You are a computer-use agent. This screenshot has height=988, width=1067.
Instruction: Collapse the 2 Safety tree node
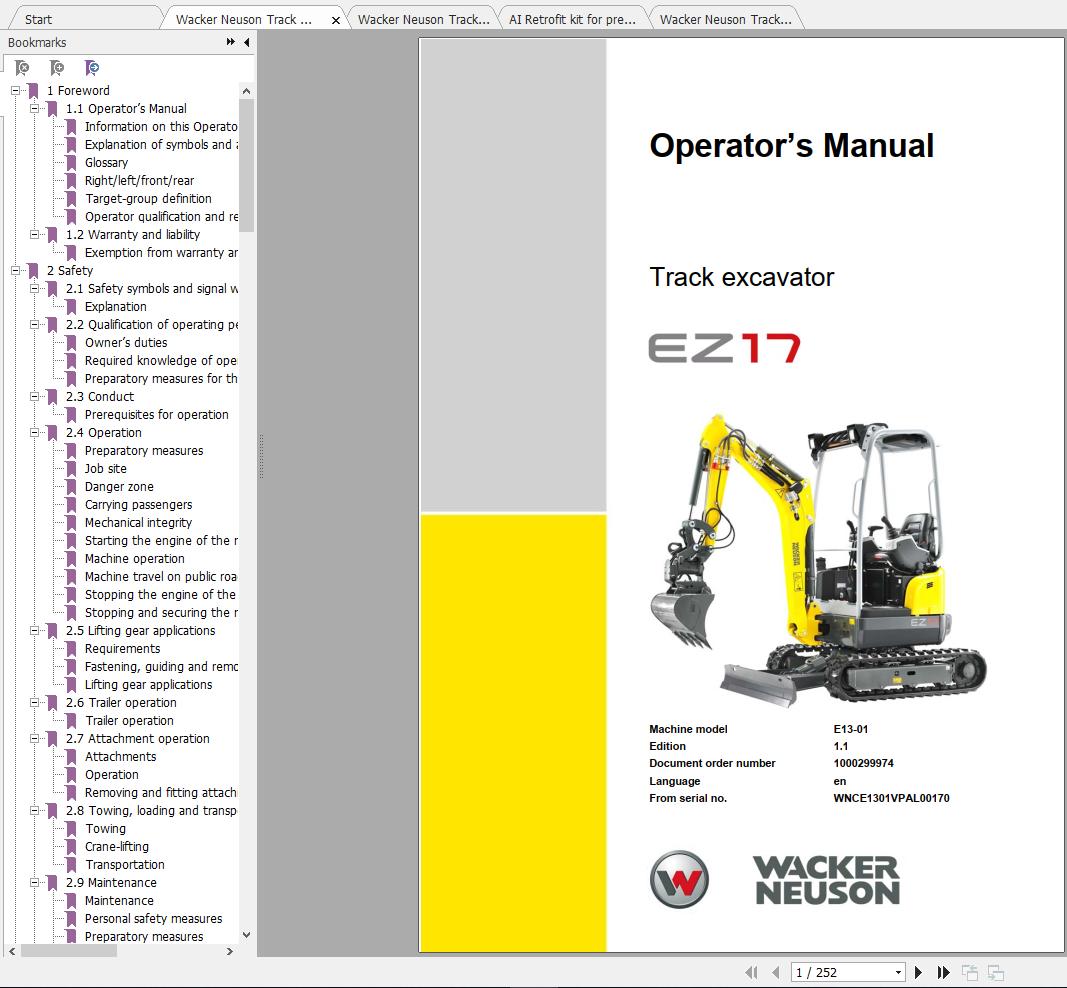click(x=15, y=270)
